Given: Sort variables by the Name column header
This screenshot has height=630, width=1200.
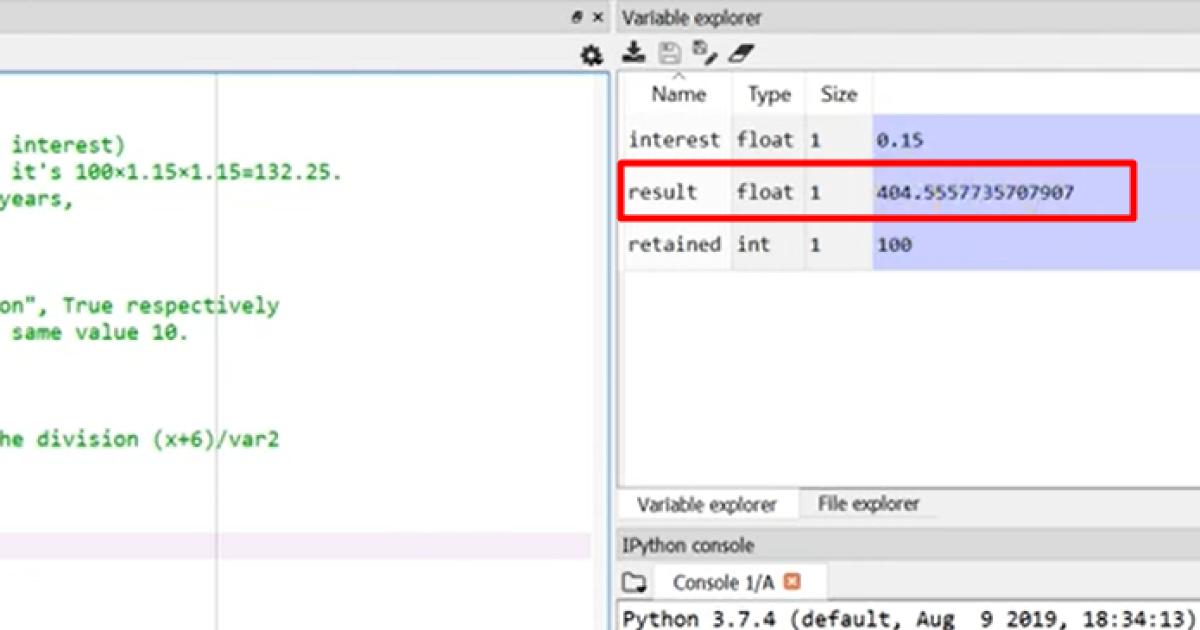Looking at the screenshot, I should click(678, 93).
